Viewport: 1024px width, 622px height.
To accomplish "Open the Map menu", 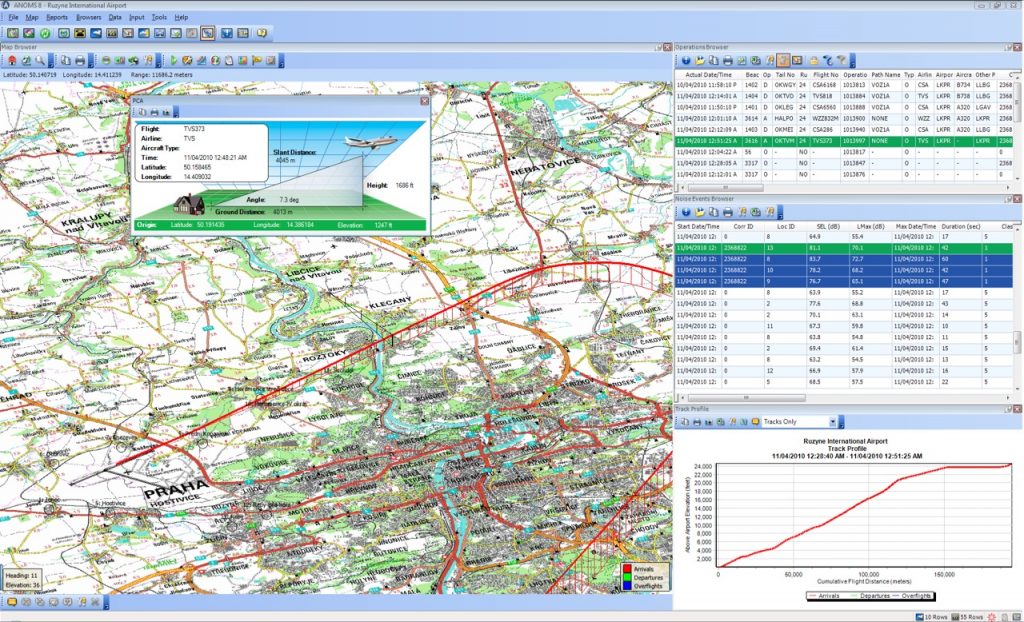I will [x=31, y=17].
